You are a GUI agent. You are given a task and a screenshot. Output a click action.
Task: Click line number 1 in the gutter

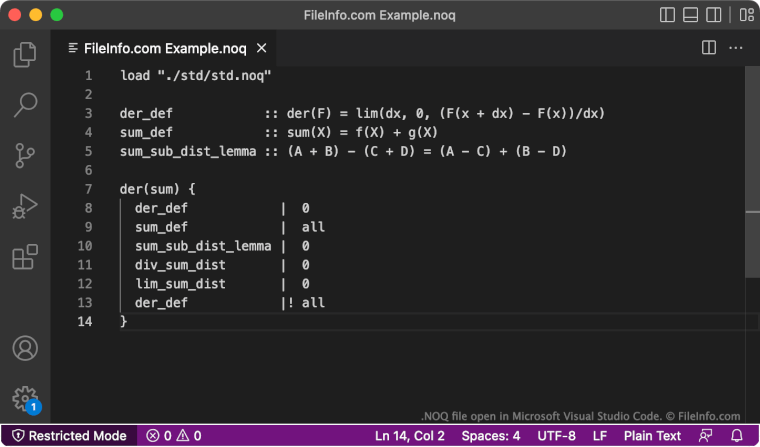pos(88,76)
